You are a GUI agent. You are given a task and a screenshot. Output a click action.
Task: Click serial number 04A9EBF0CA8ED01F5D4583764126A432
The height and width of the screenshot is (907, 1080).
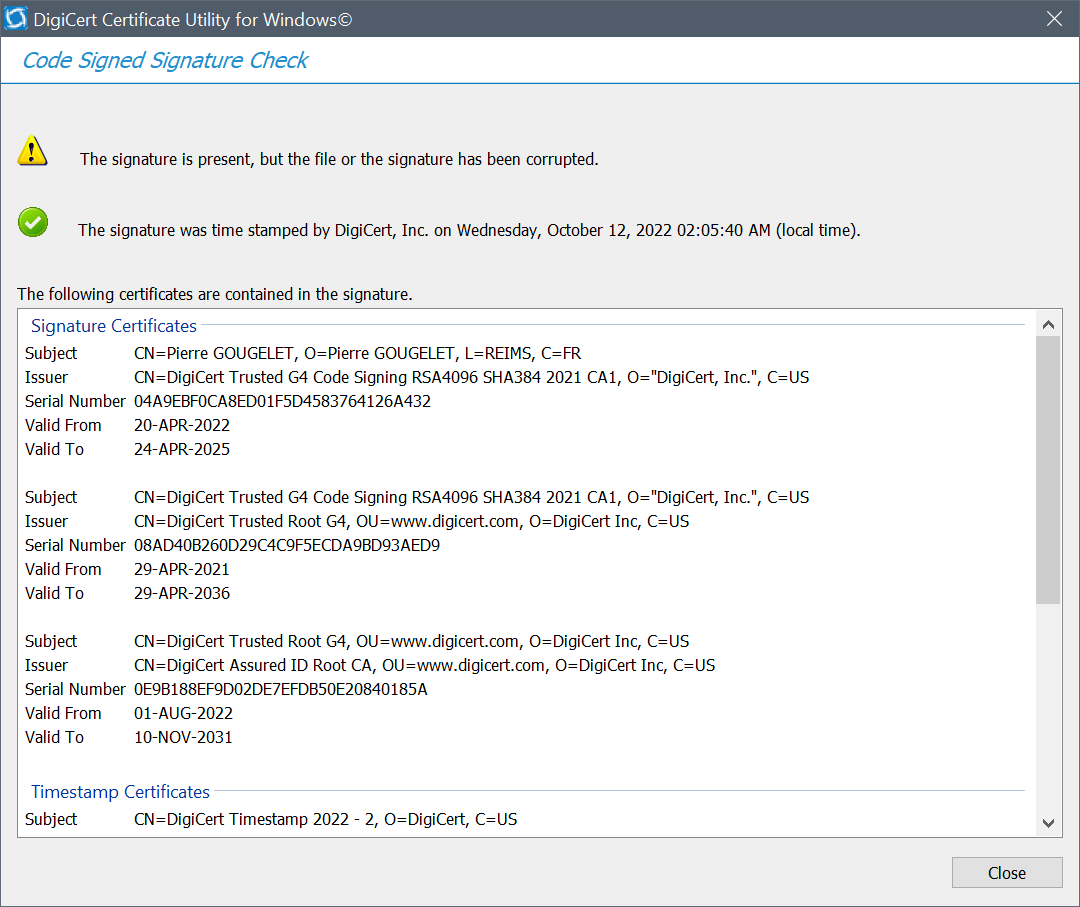tap(282, 401)
